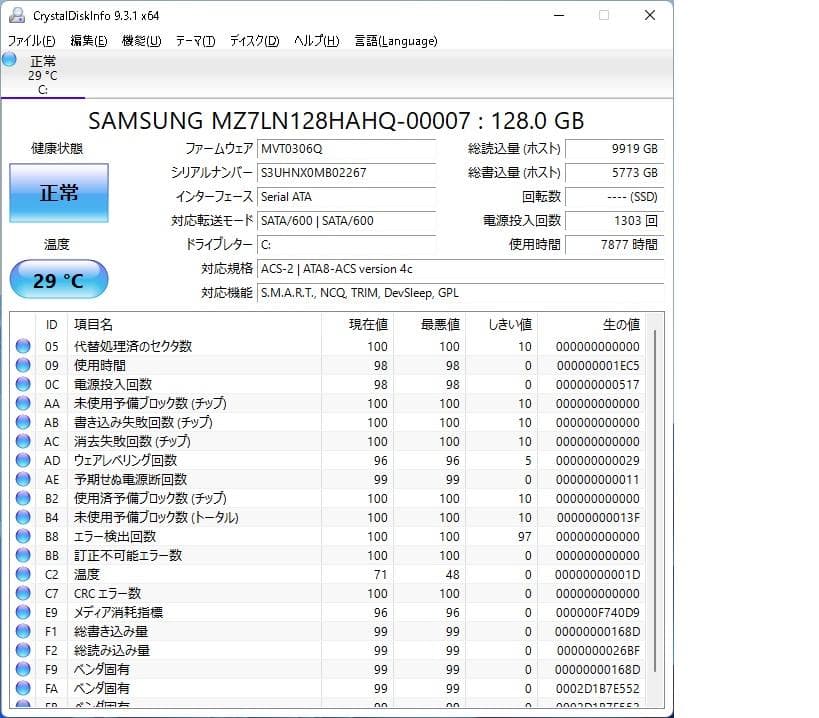Click the status indicator for CRC エラー数

click(x=22, y=593)
